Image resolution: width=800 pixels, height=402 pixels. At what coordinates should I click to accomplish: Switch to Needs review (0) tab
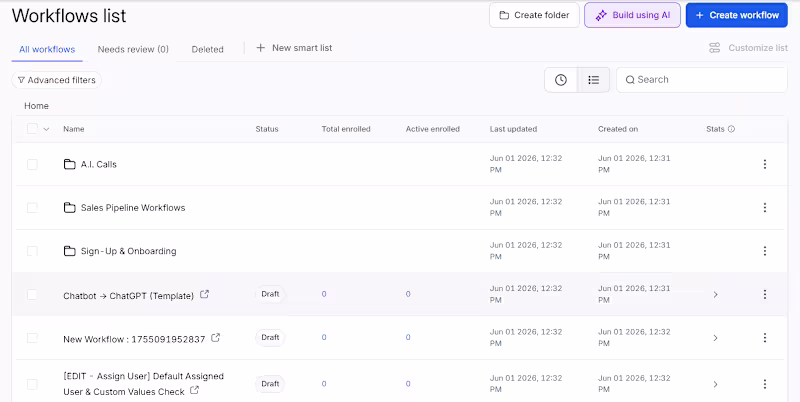pos(133,49)
